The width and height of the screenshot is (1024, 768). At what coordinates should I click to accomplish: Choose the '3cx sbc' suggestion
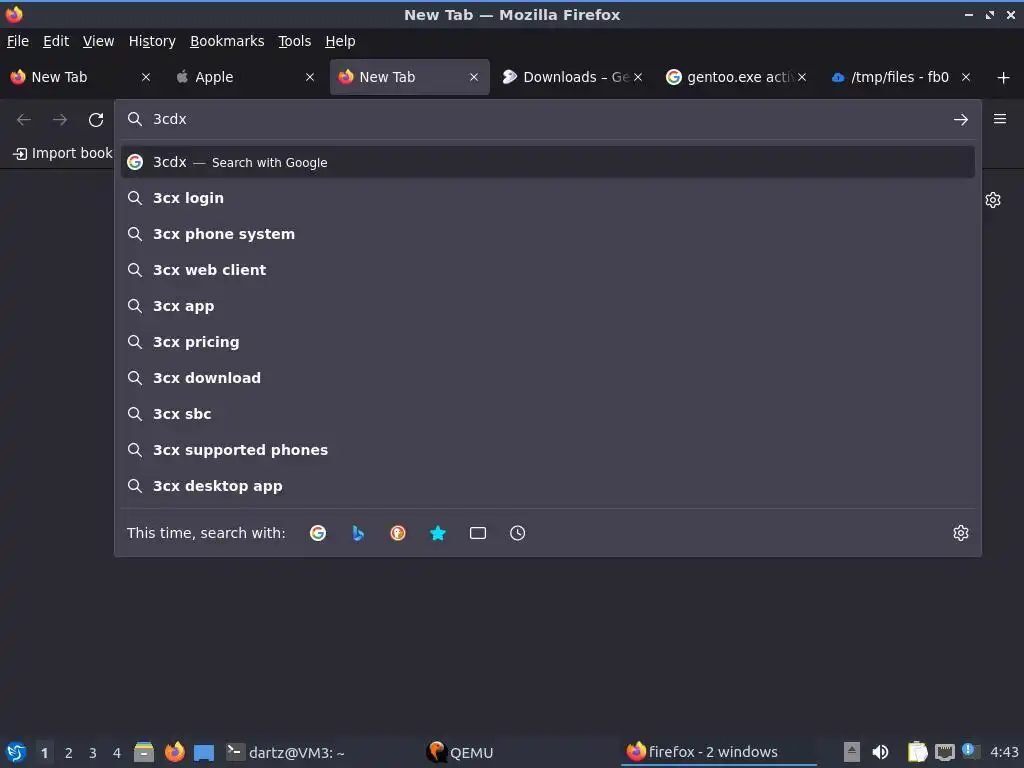tap(547, 413)
